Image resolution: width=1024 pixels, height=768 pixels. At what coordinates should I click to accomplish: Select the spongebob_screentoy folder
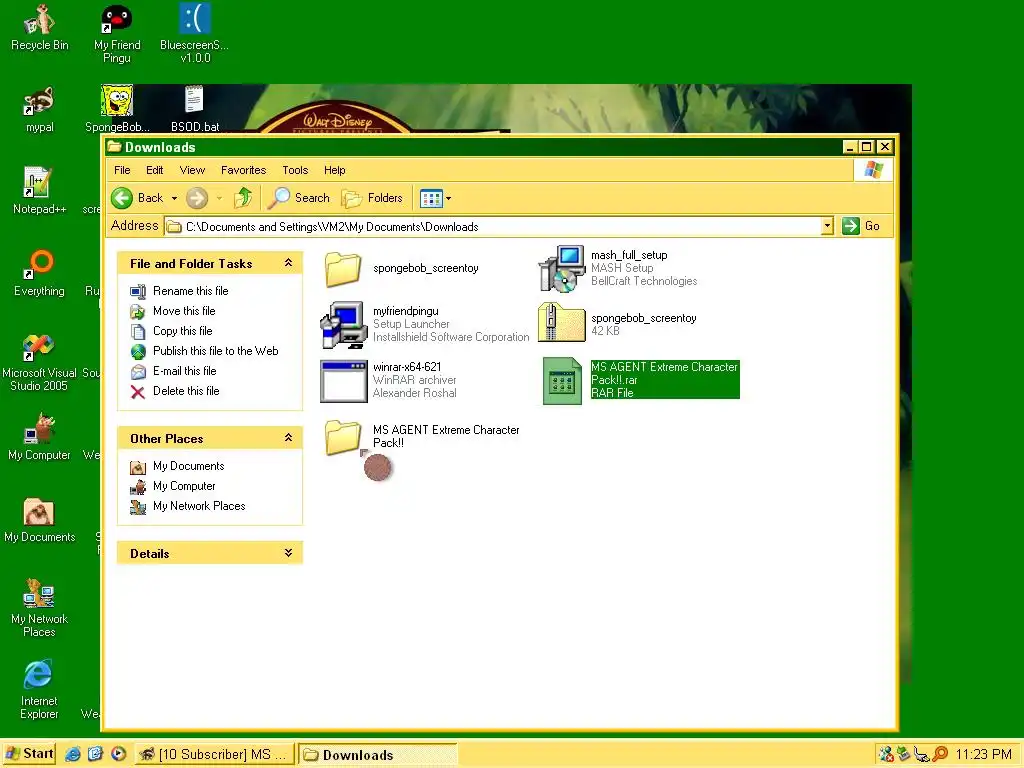pos(402,268)
